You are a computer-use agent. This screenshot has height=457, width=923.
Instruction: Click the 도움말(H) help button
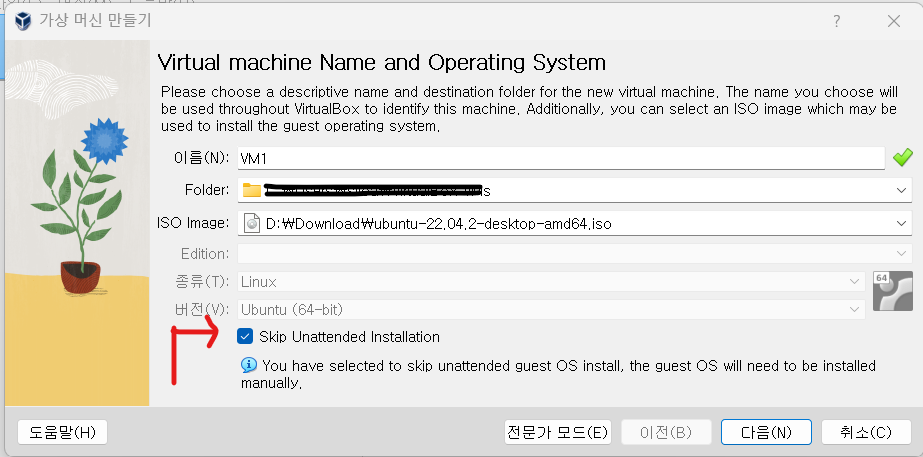pos(62,432)
